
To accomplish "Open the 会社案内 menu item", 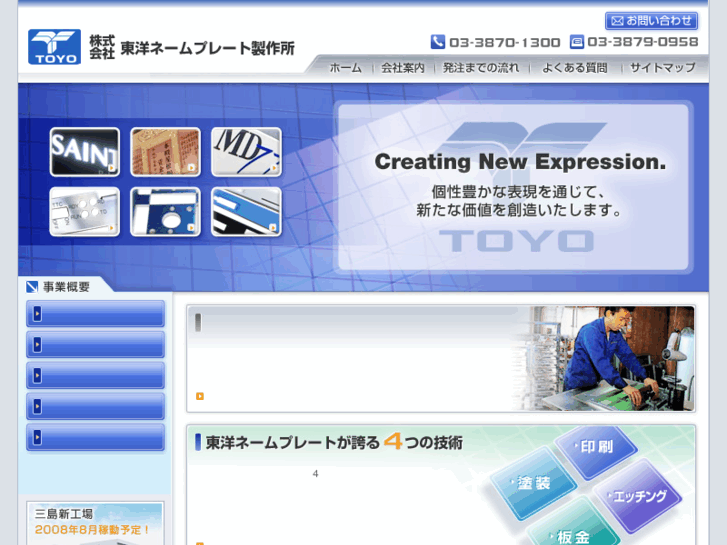I will [402, 68].
